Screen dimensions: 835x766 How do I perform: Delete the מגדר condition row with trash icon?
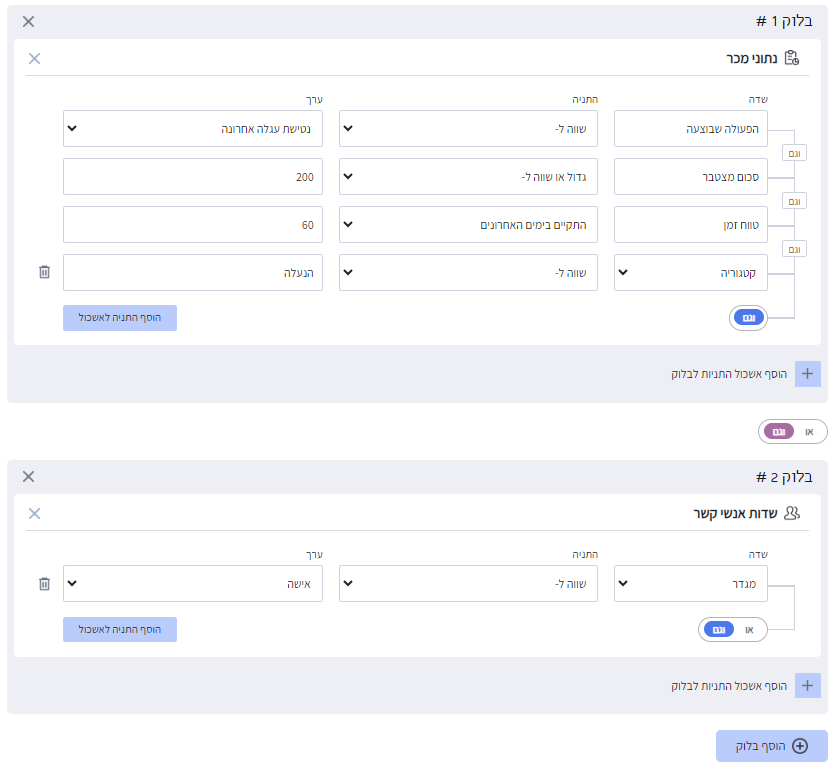pyautogui.click(x=44, y=584)
